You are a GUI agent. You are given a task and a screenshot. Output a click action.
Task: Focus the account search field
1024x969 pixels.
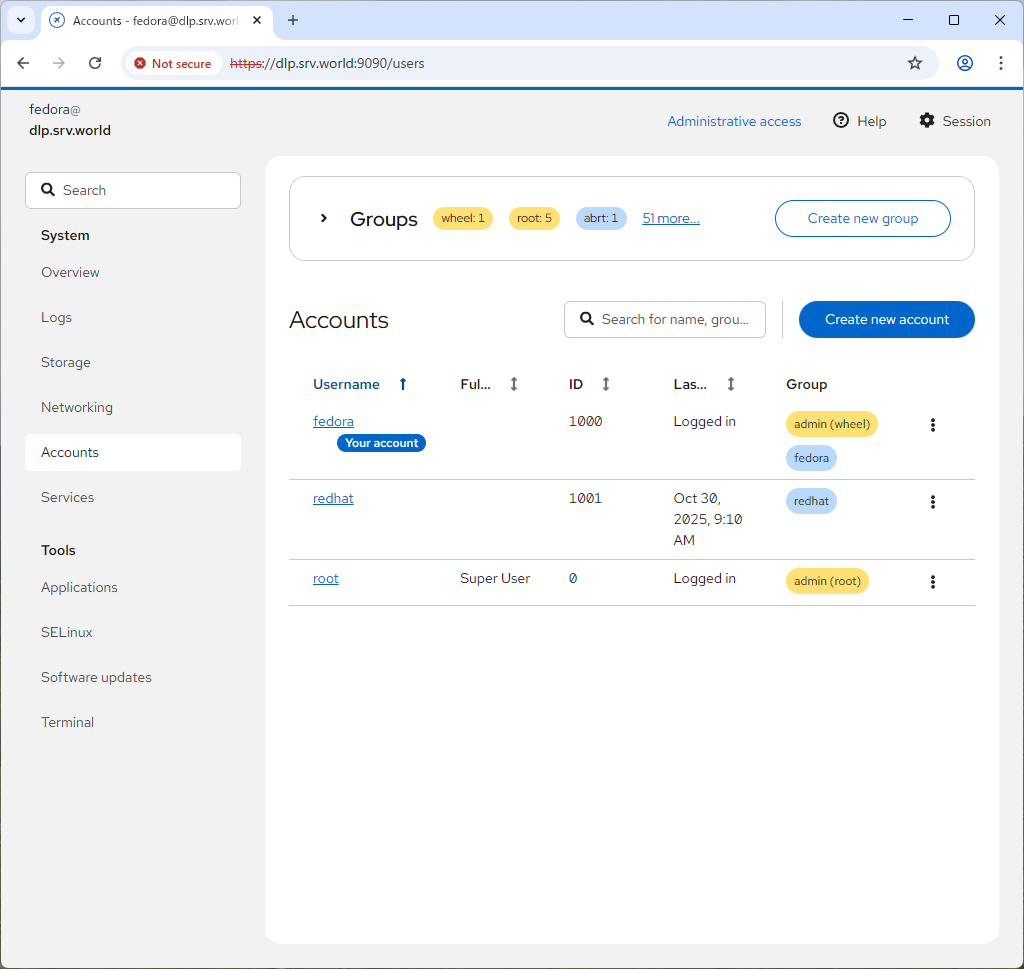tap(673, 319)
